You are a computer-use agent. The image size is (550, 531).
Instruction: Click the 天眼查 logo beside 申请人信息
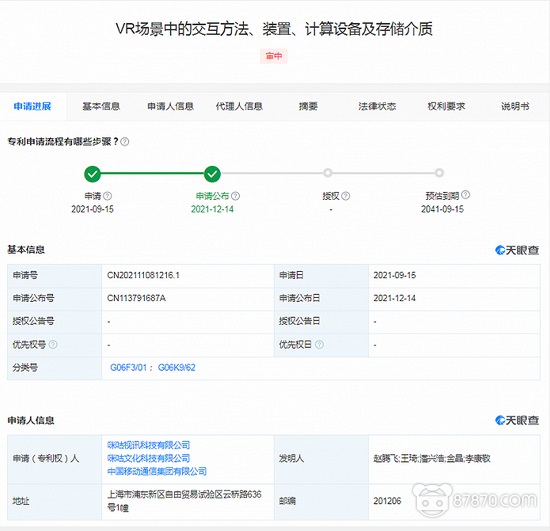517,420
